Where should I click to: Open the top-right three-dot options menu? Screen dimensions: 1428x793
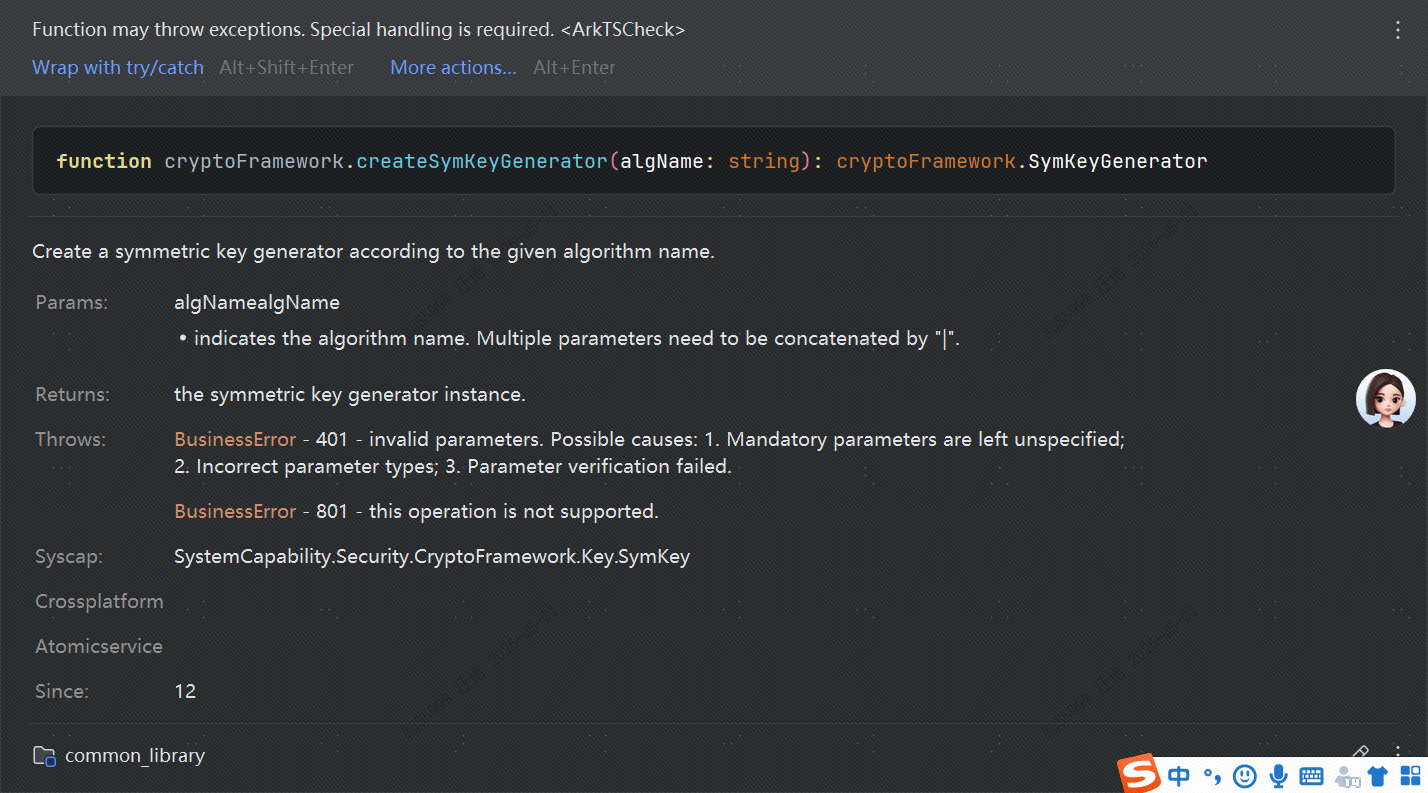[x=1398, y=30]
